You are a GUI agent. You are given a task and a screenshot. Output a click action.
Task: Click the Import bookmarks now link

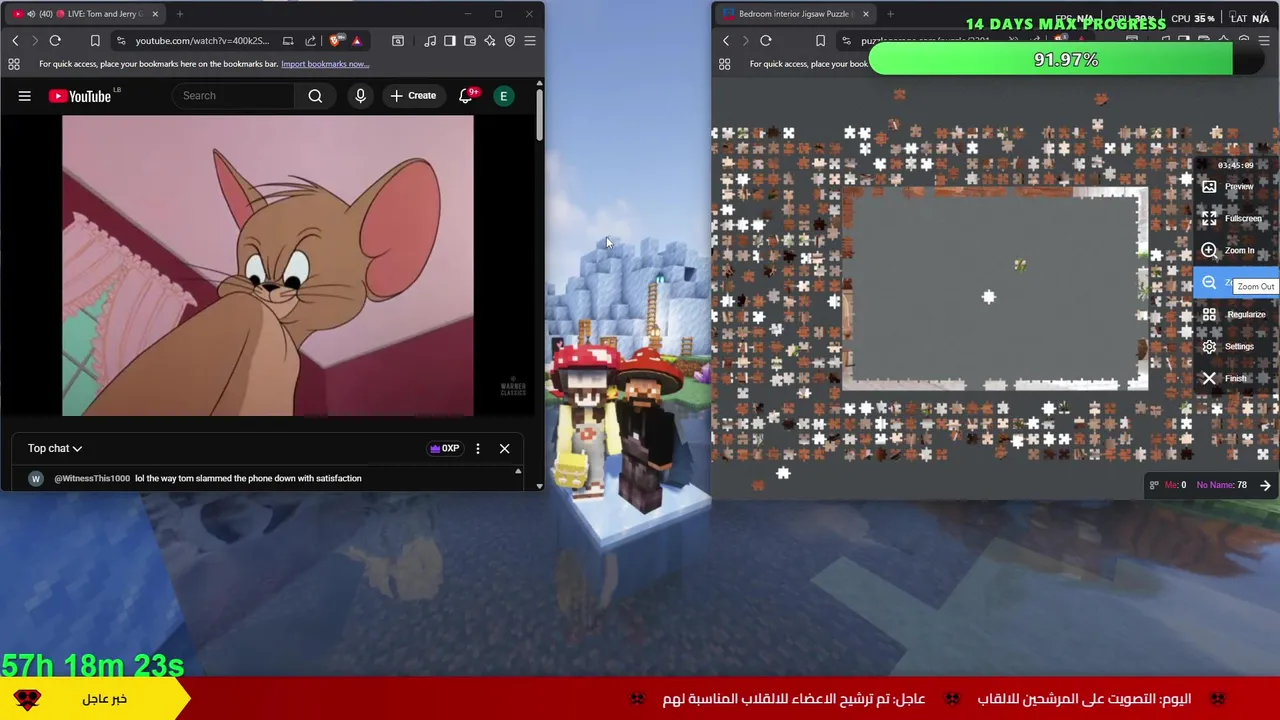coord(325,64)
